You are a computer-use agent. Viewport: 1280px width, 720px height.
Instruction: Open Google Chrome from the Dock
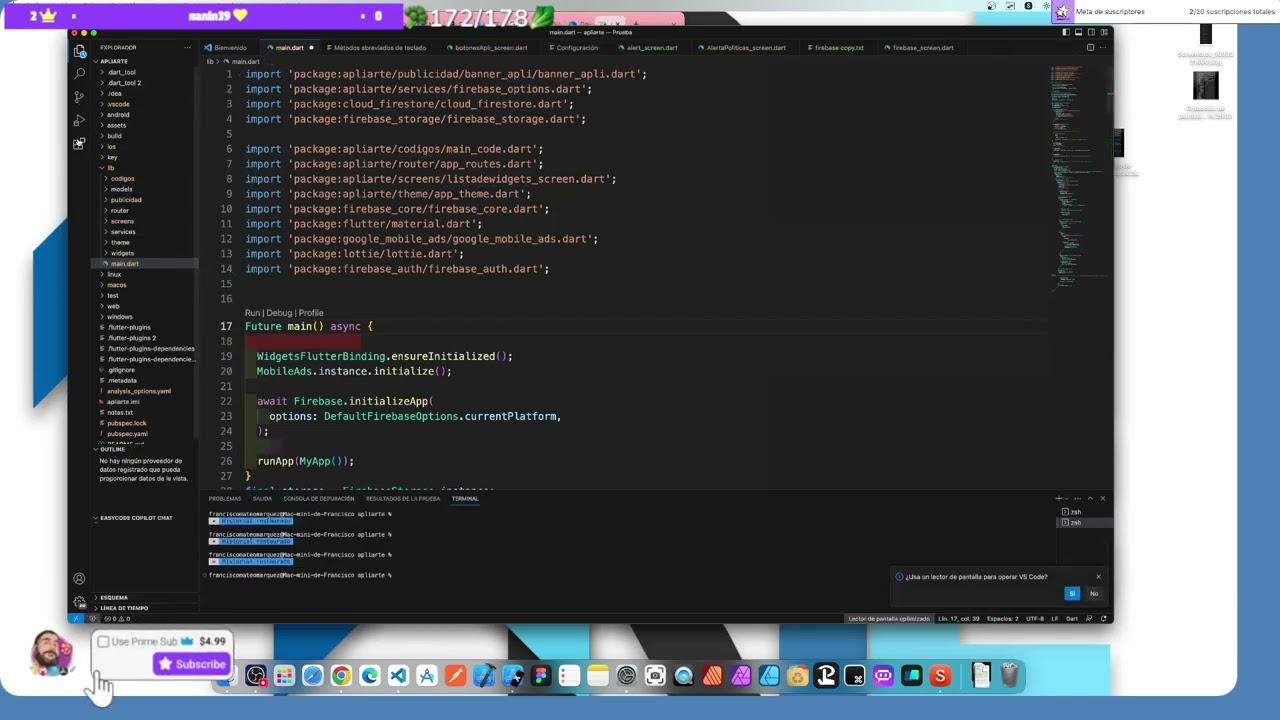click(x=341, y=676)
